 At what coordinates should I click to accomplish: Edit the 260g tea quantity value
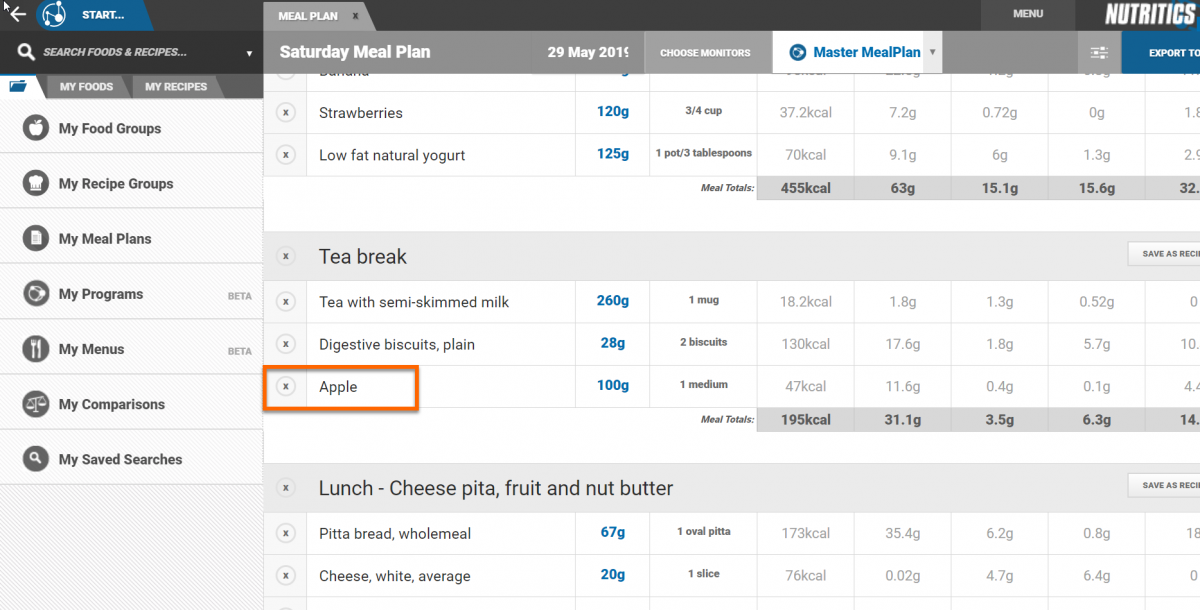pos(613,301)
